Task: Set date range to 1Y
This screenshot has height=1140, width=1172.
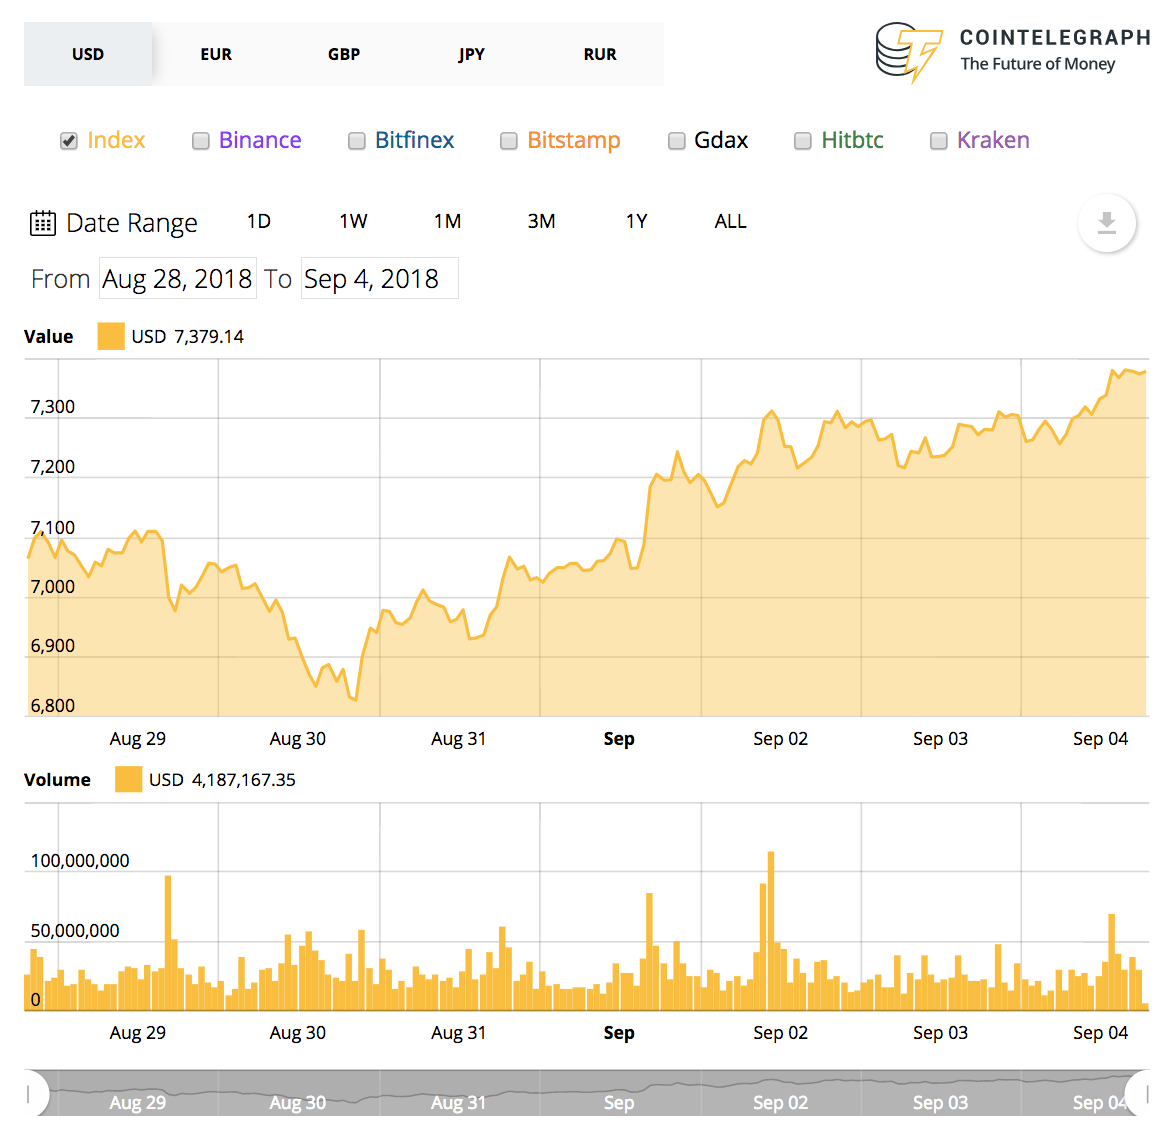Action: click(636, 221)
